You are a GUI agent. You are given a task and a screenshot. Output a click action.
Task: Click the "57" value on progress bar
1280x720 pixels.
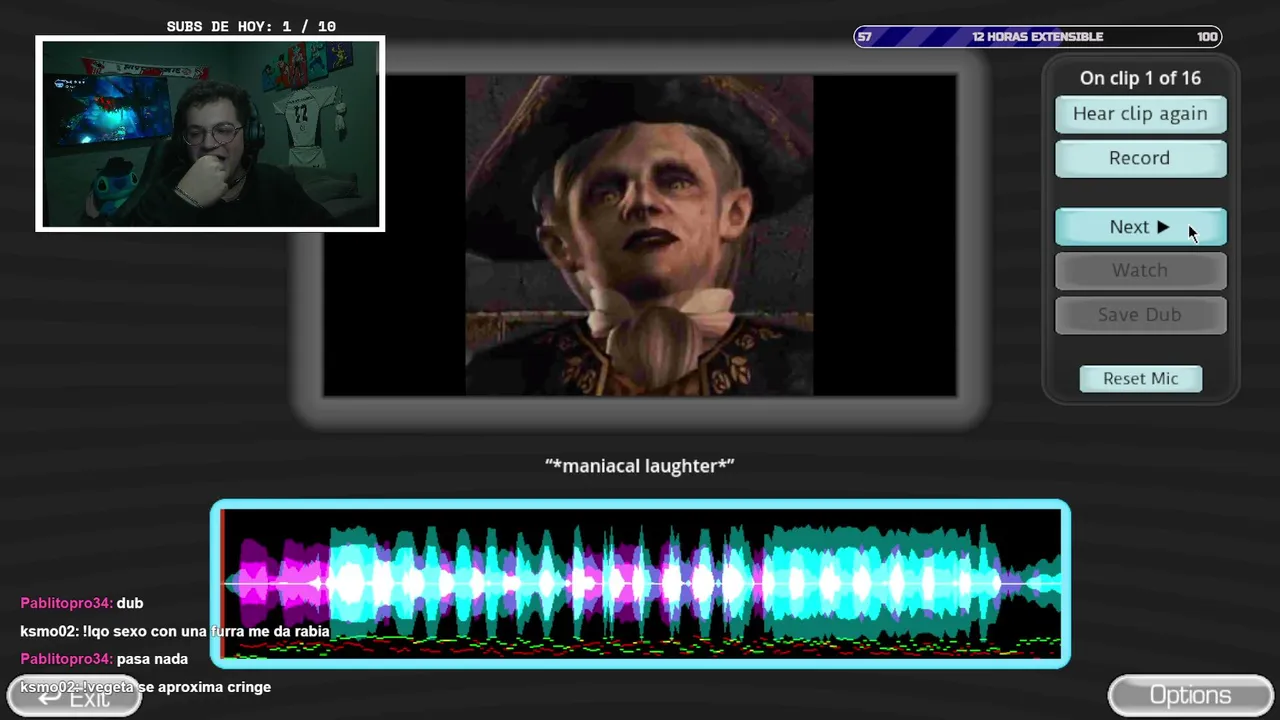(865, 37)
